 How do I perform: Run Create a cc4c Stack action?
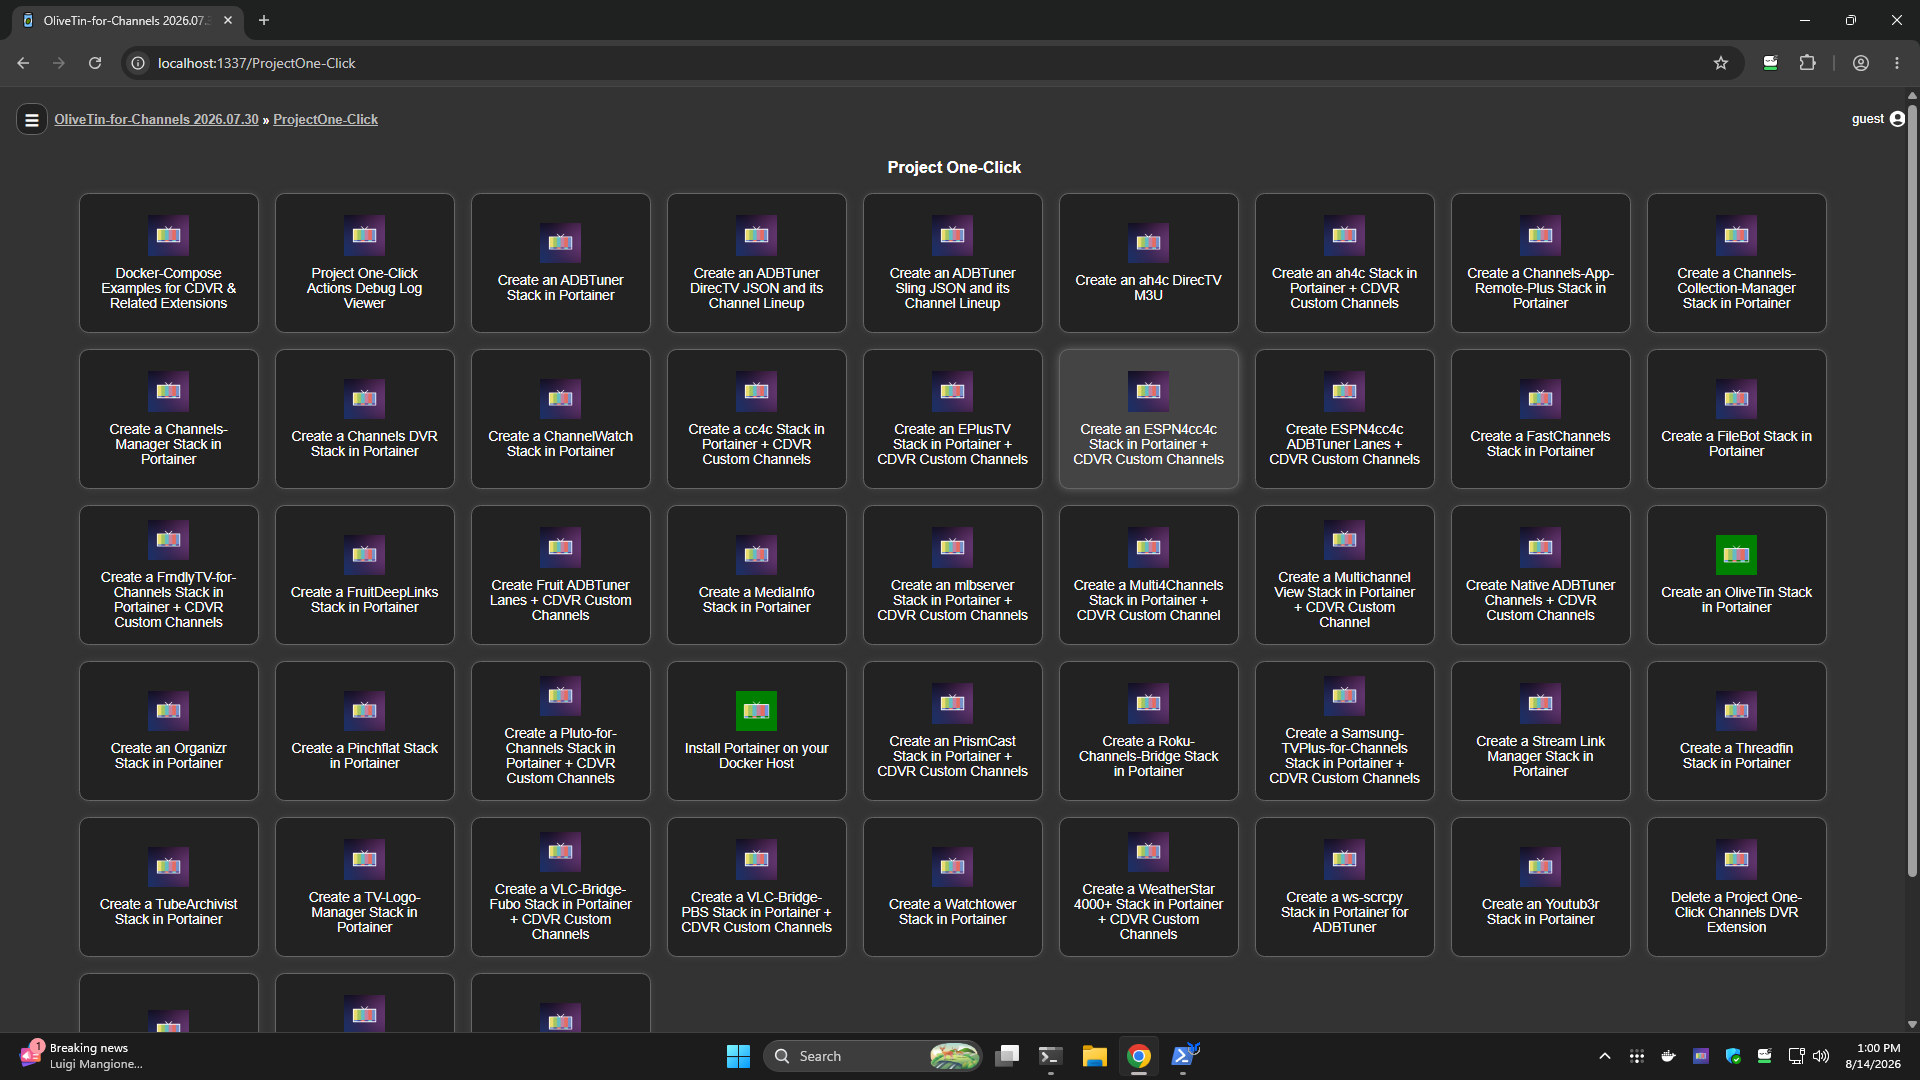tap(757, 419)
